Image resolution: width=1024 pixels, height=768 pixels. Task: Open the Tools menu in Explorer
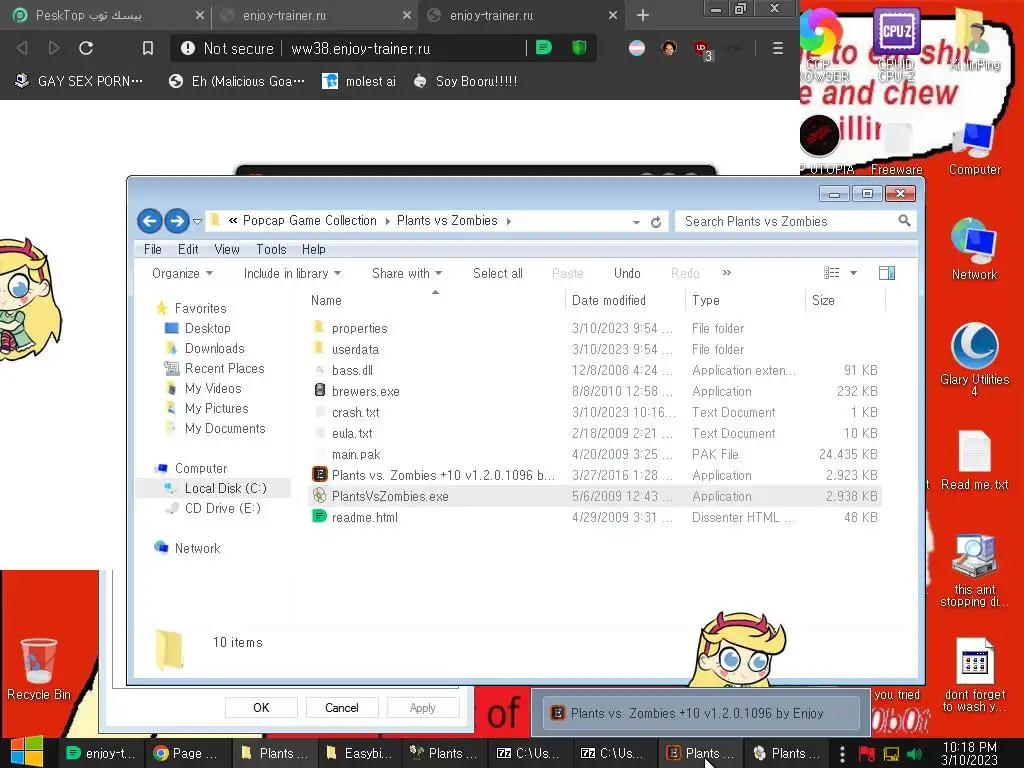(271, 249)
